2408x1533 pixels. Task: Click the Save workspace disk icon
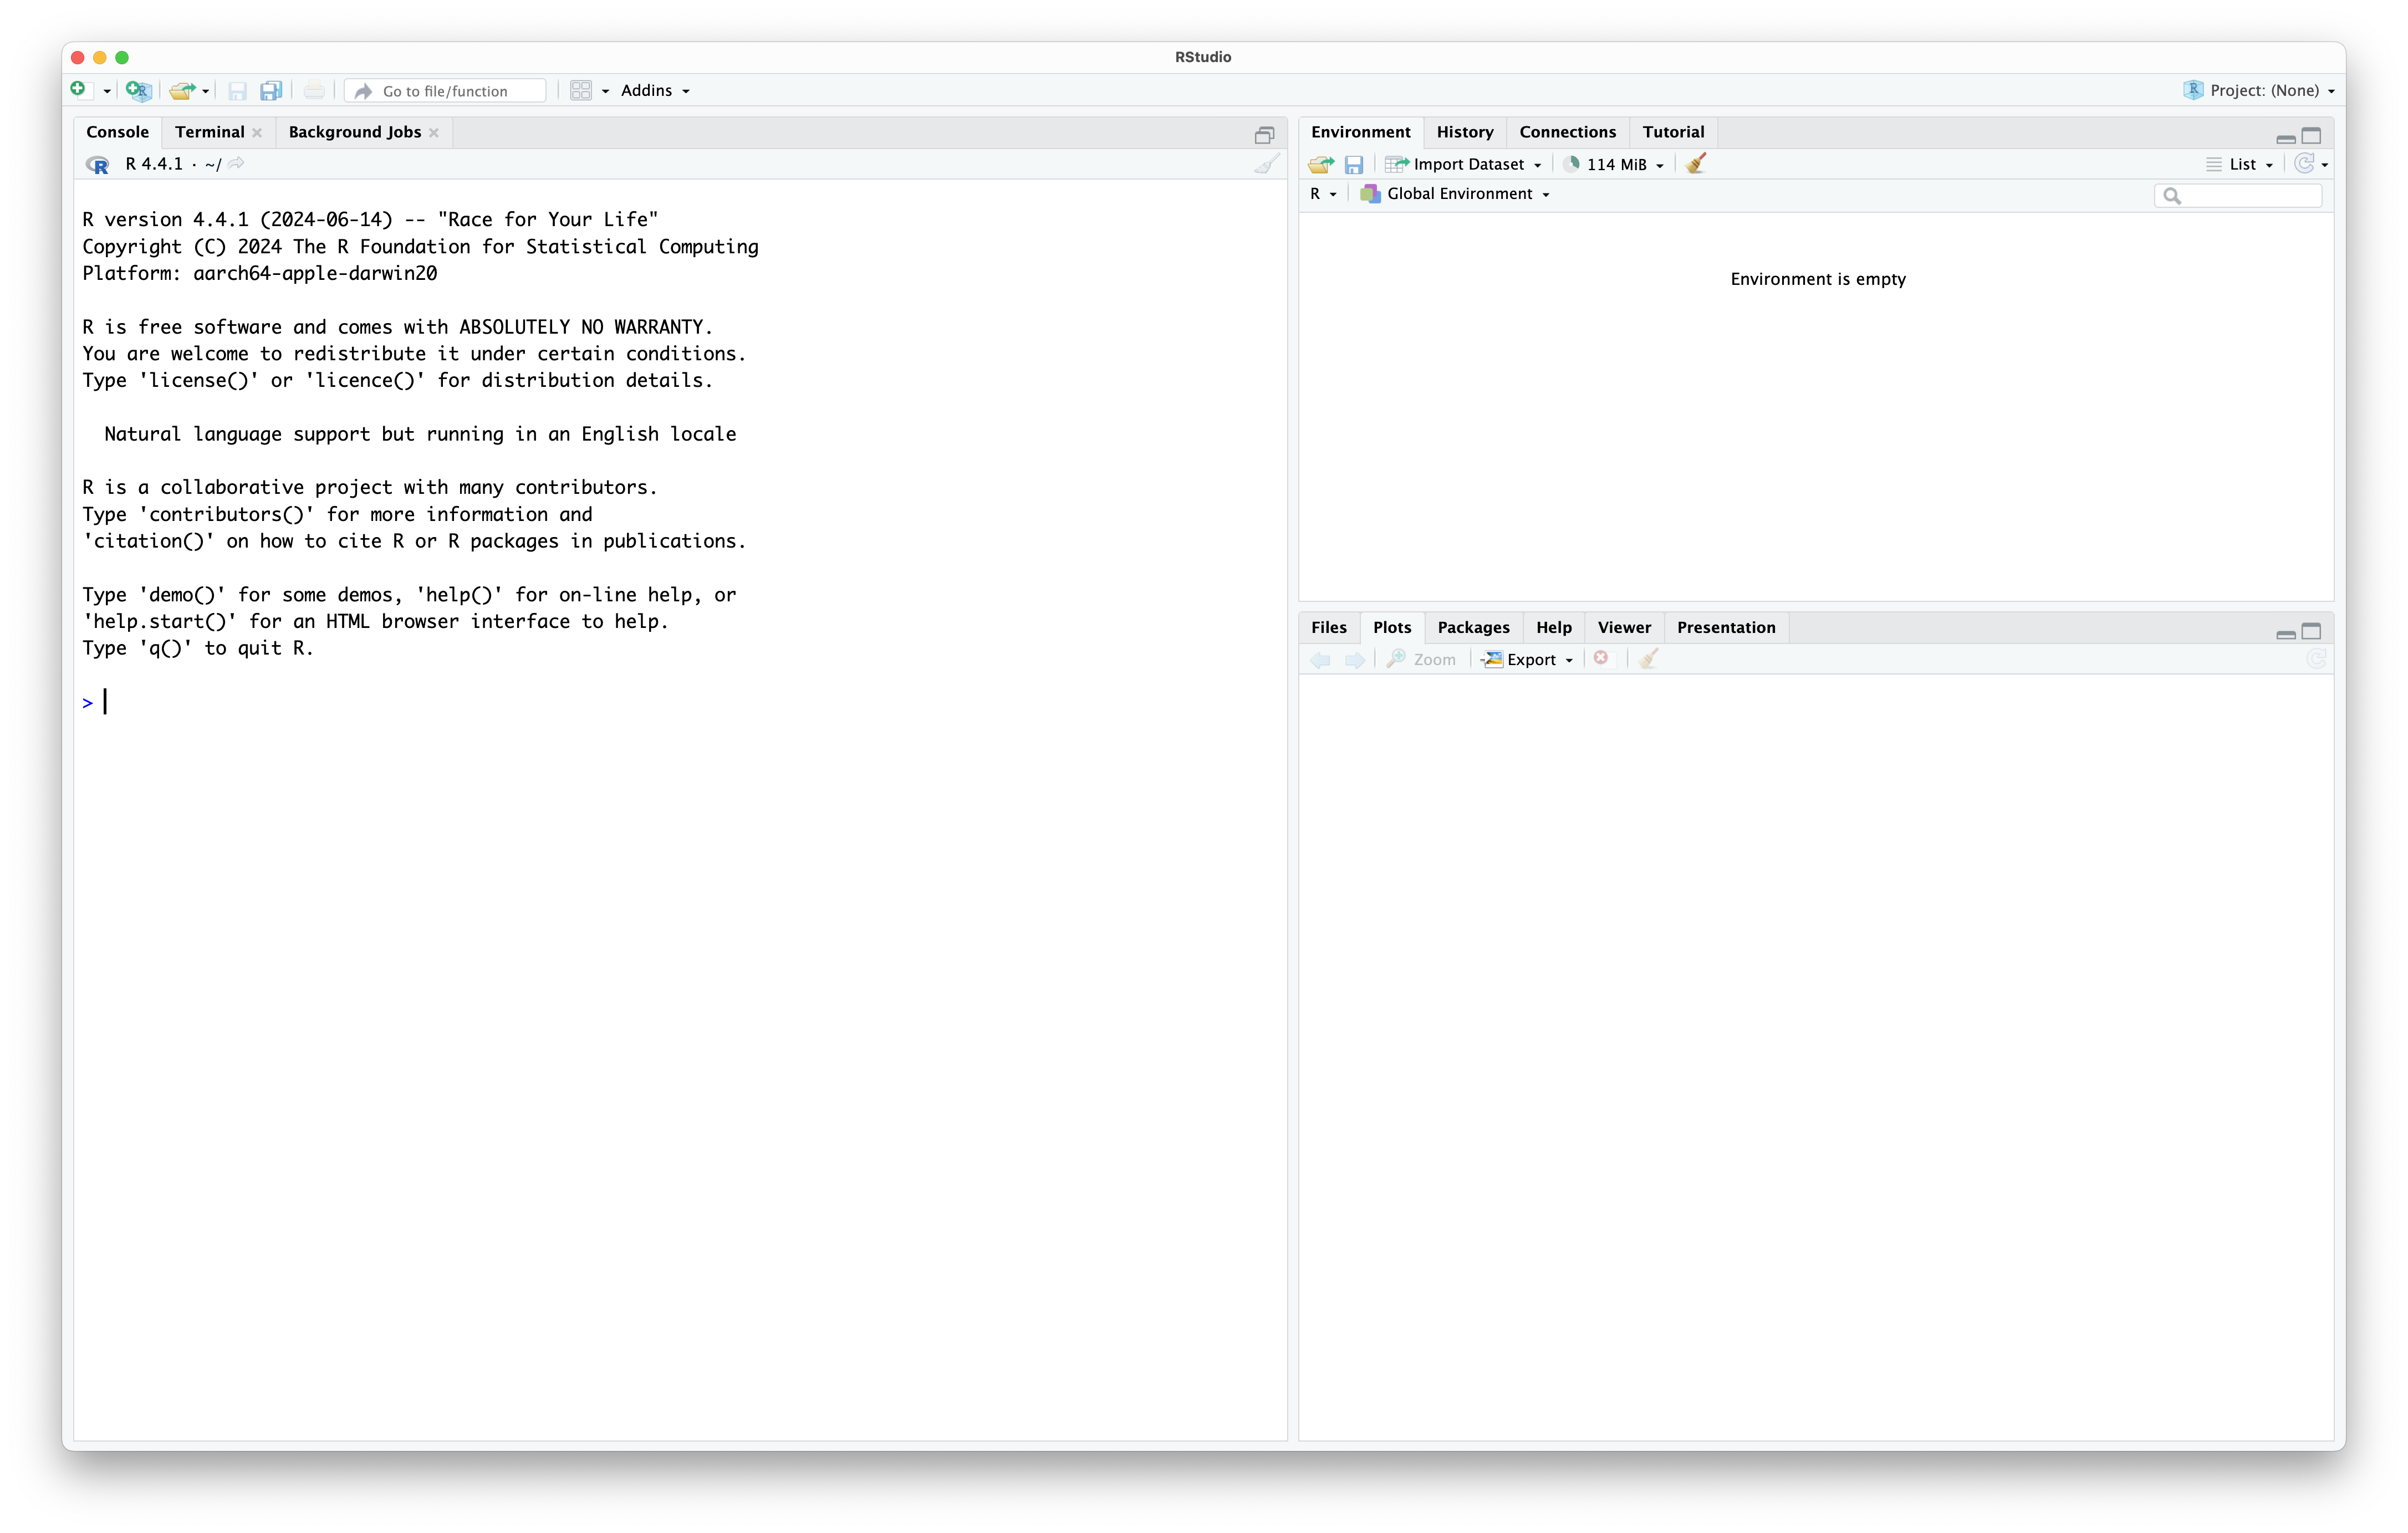coord(1354,164)
